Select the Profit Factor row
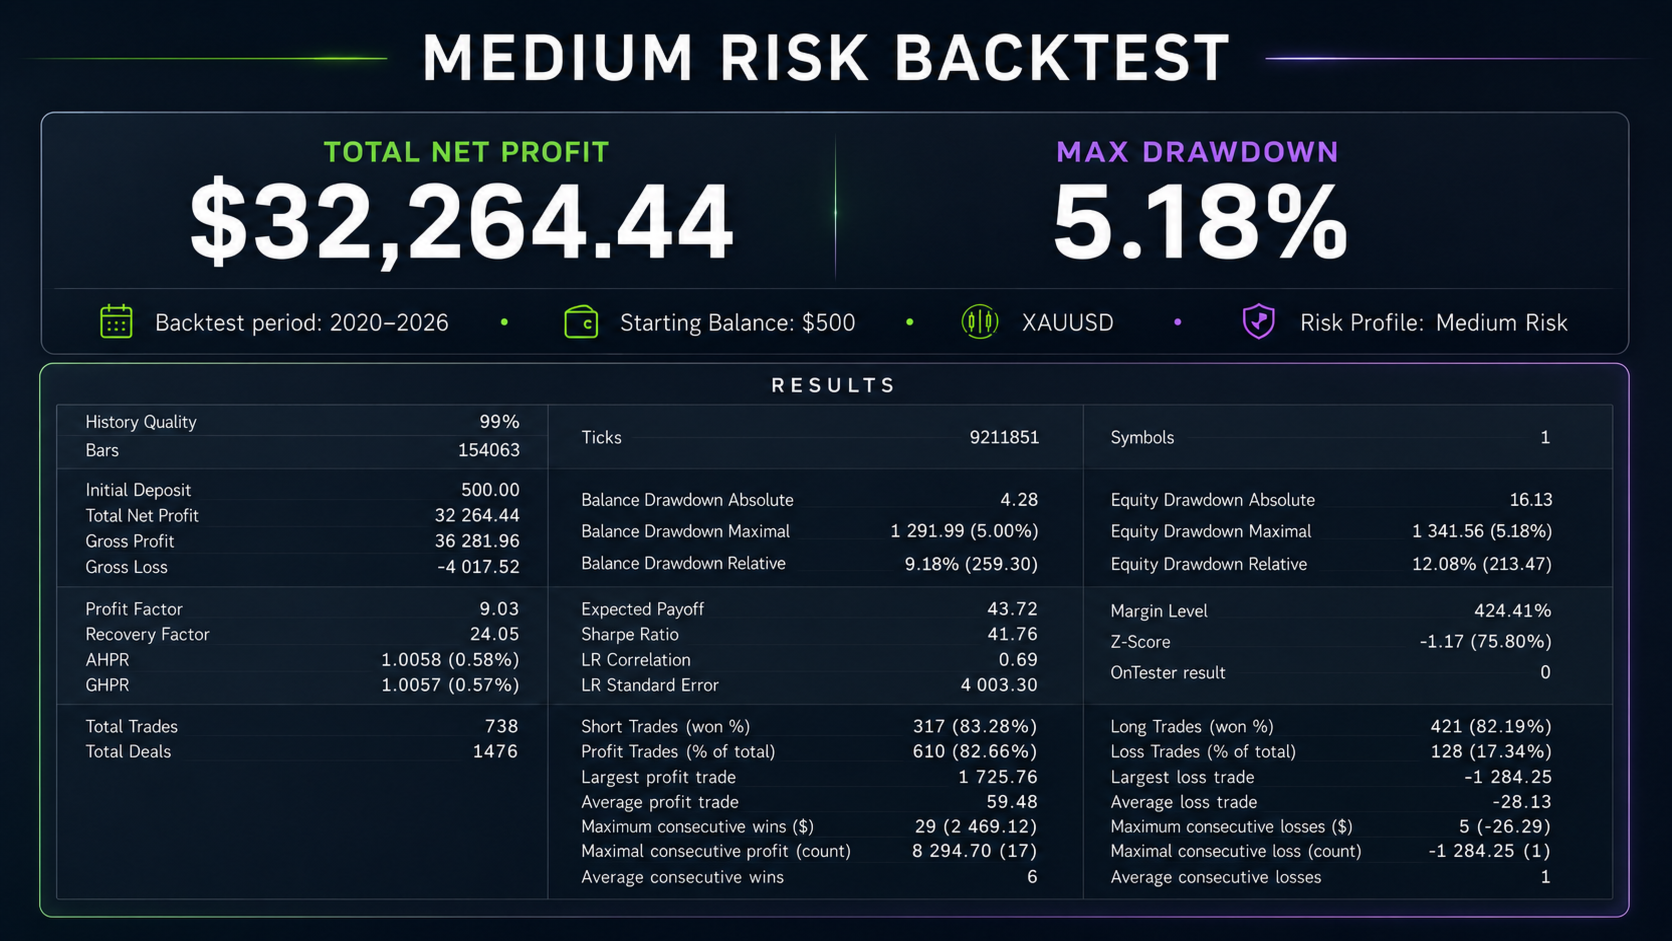The width and height of the screenshot is (1672, 941). (302, 609)
